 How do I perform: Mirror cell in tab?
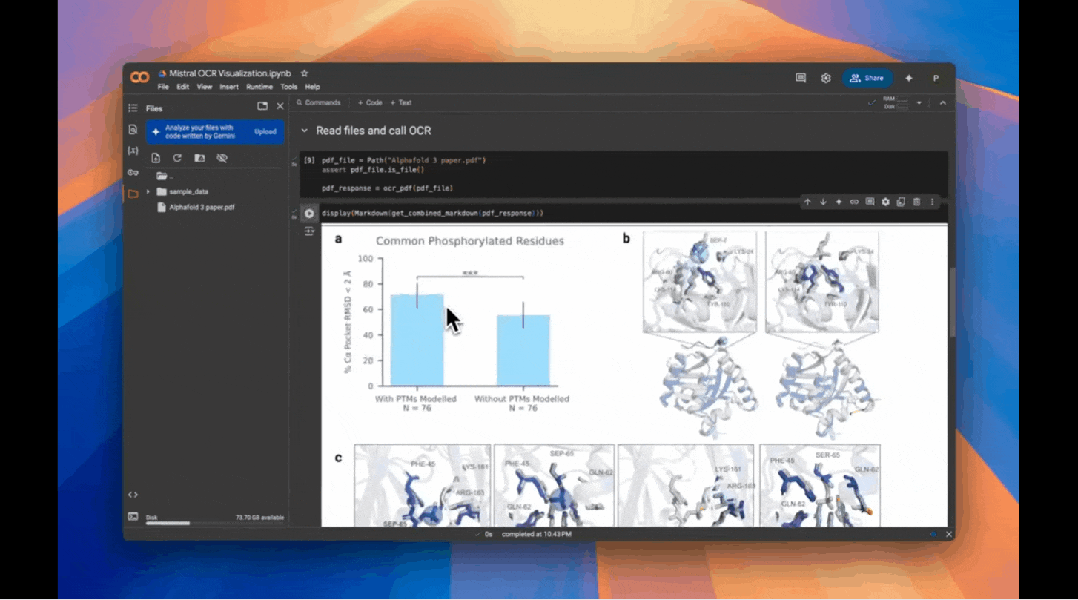[901, 202]
